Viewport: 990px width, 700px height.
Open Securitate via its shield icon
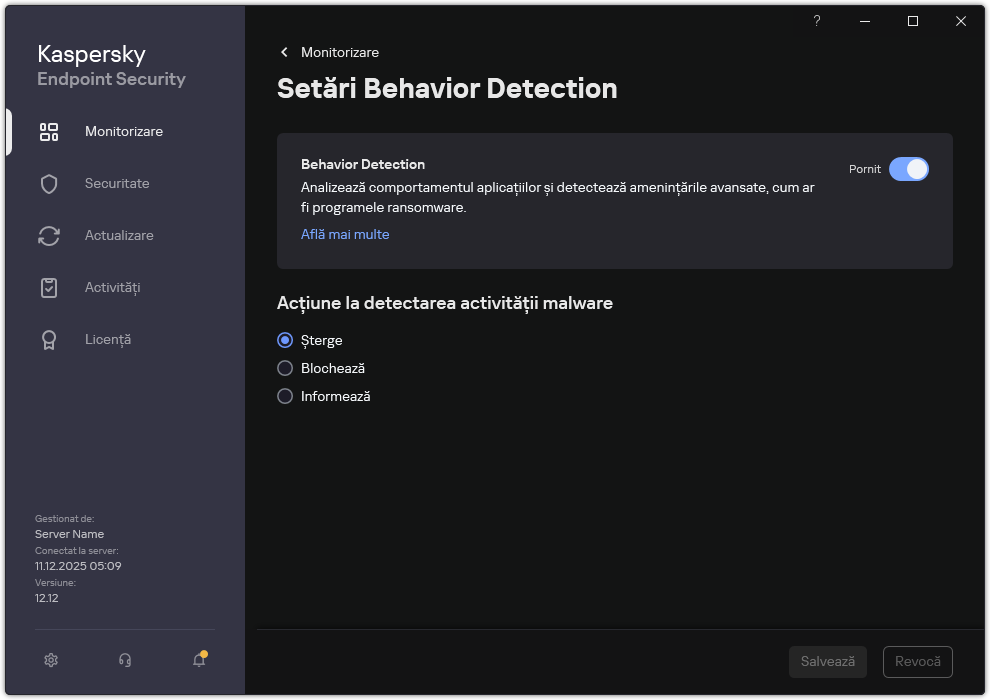point(49,183)
